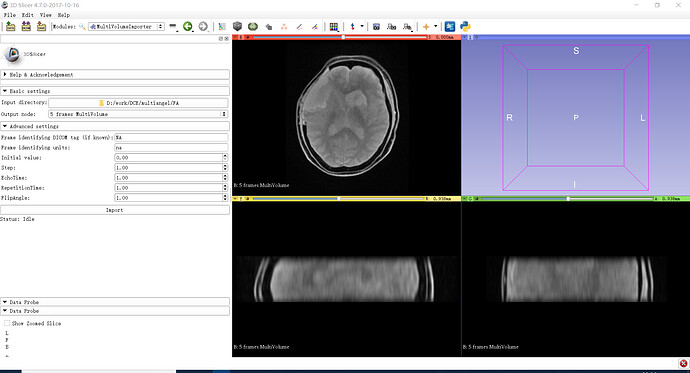Toggle the red slice view pin
The height and width of the screenshot is (373, 690).
pos(235,37)
